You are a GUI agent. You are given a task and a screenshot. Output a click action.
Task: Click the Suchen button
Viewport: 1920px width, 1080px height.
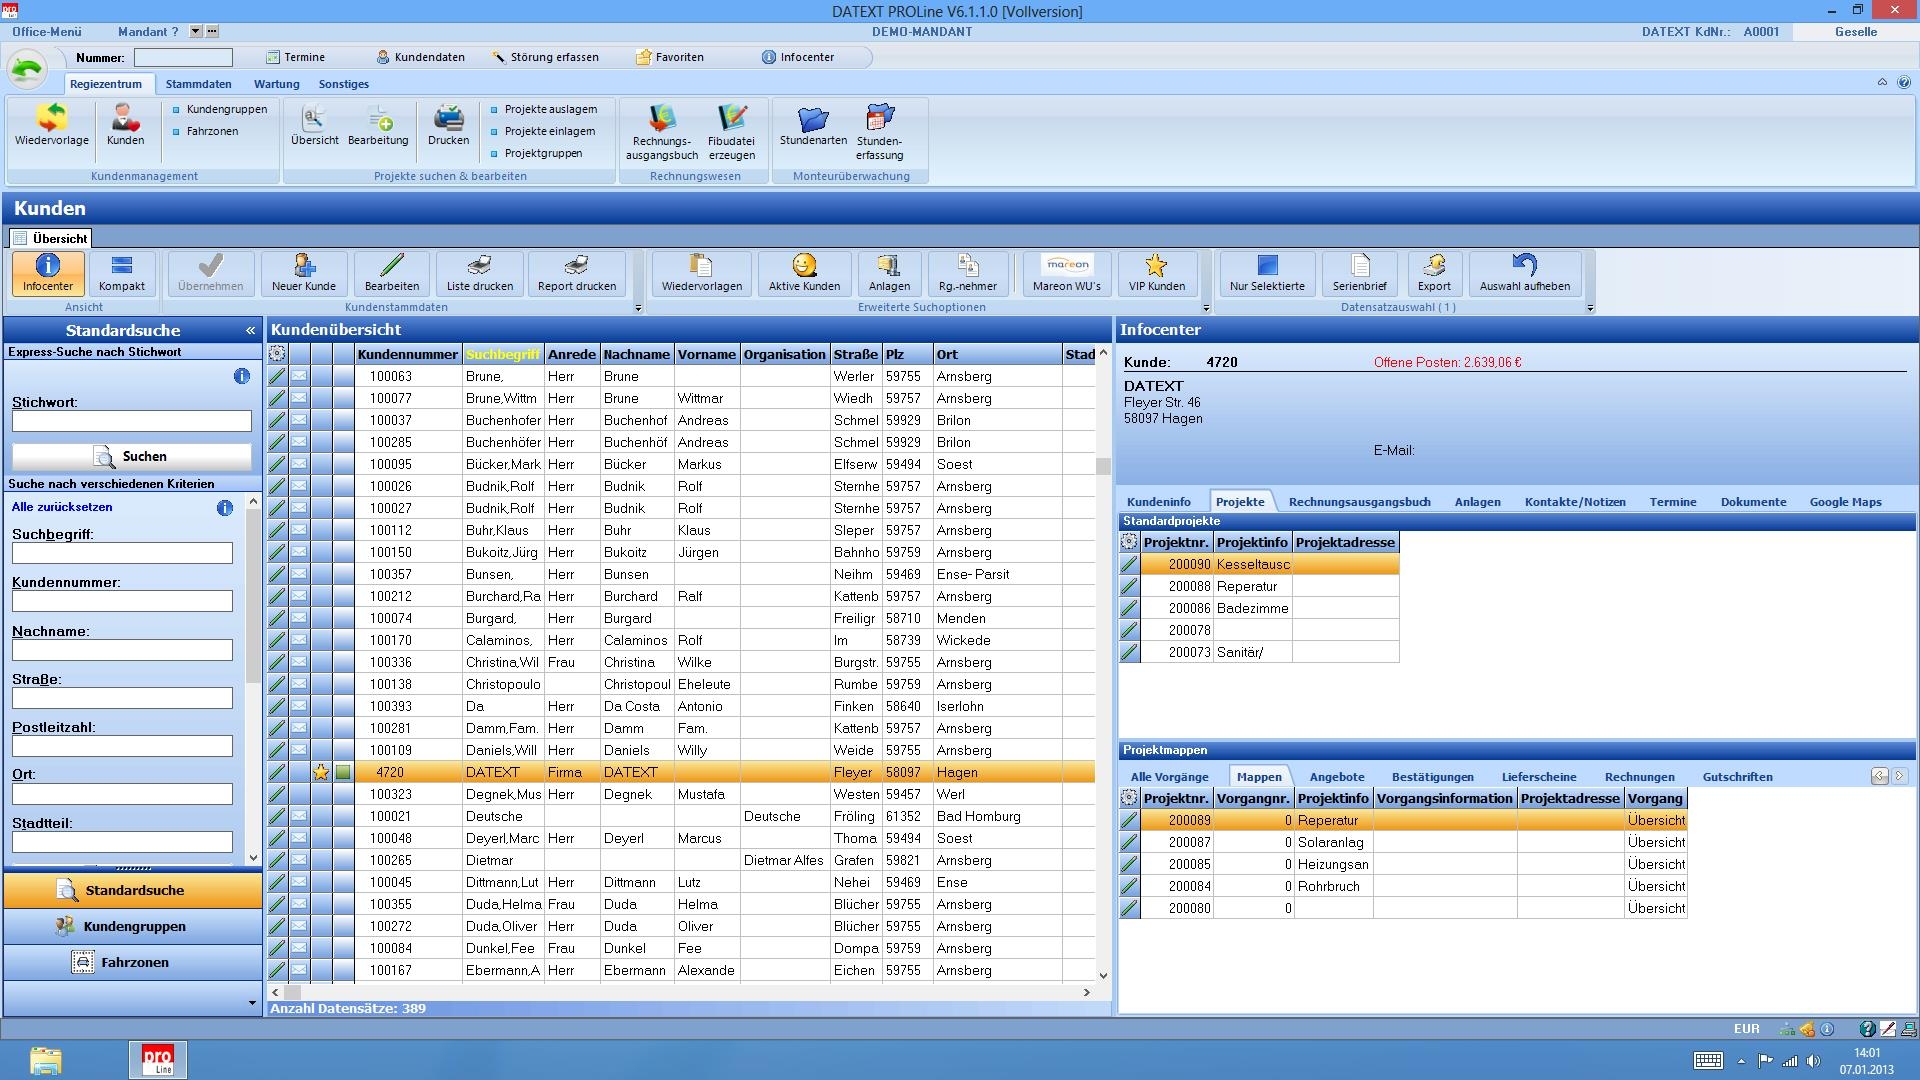tap(132, 456)
